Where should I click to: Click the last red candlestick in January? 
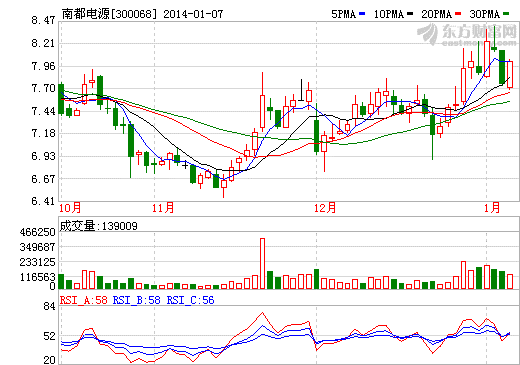coord(510,75)
